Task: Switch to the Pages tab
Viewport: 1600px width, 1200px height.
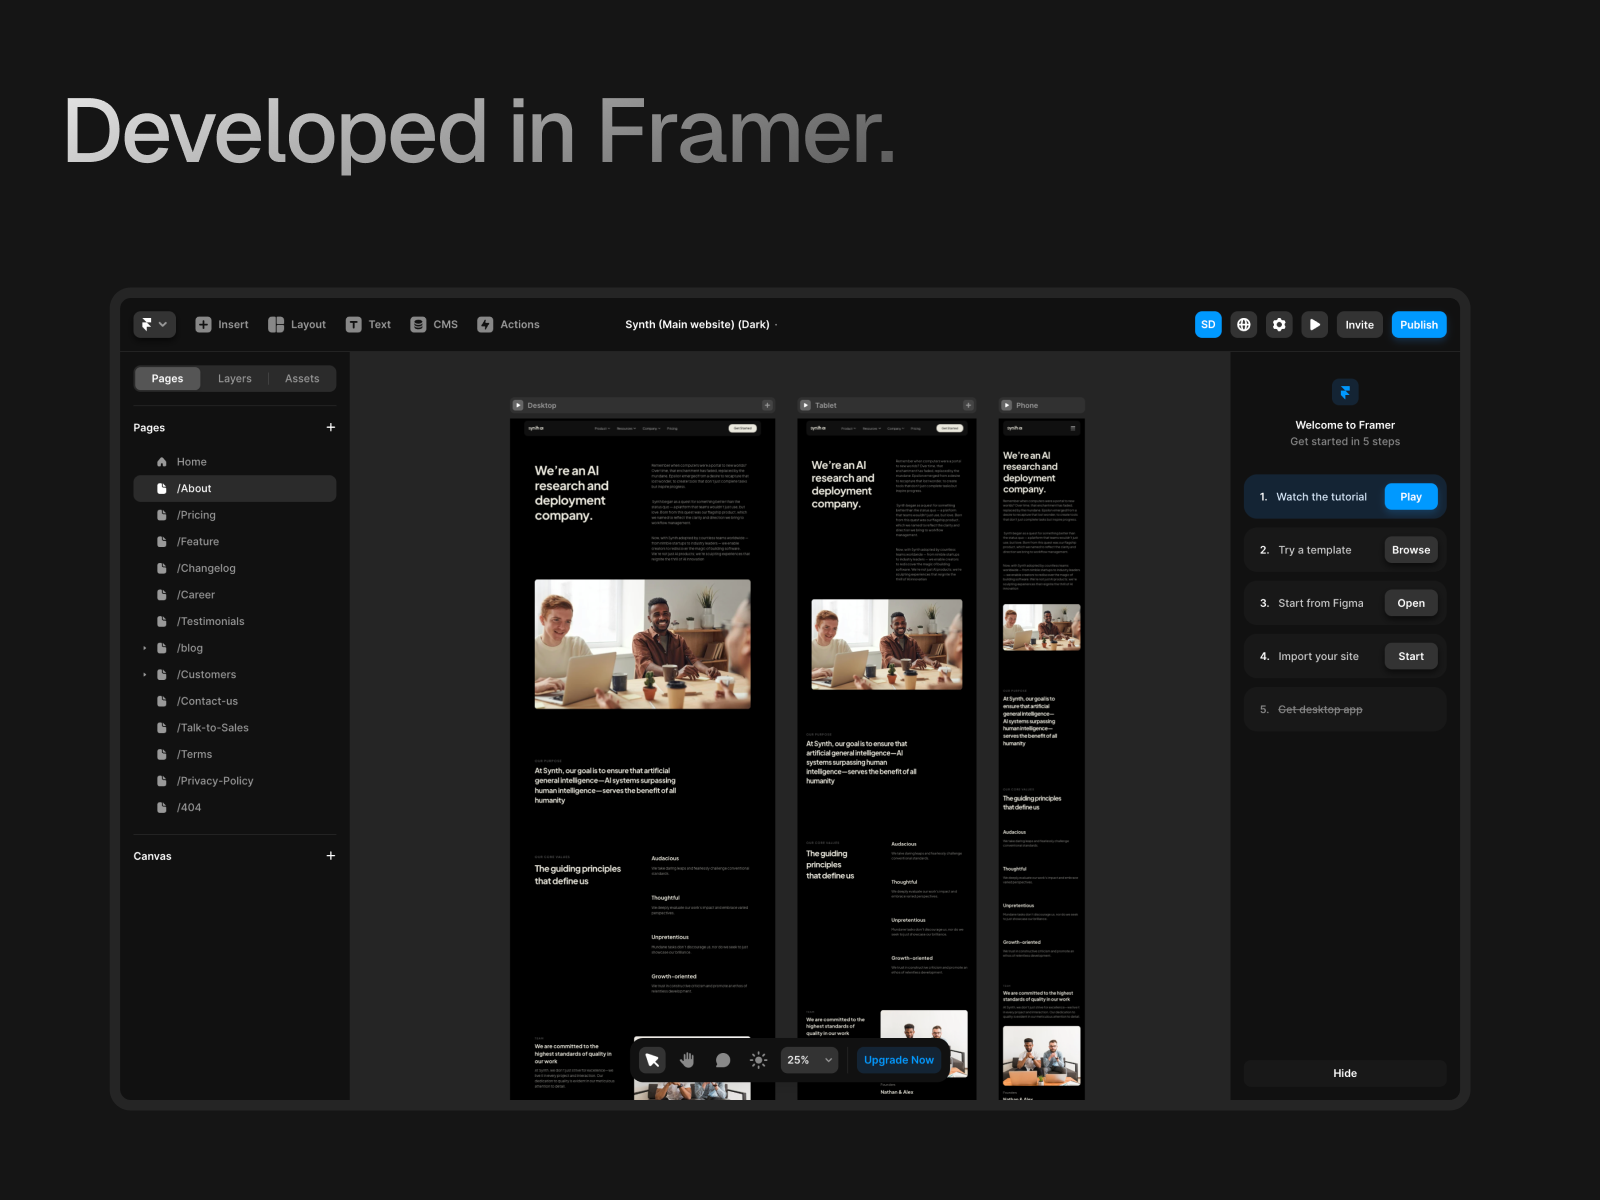Action: [168, 378]
